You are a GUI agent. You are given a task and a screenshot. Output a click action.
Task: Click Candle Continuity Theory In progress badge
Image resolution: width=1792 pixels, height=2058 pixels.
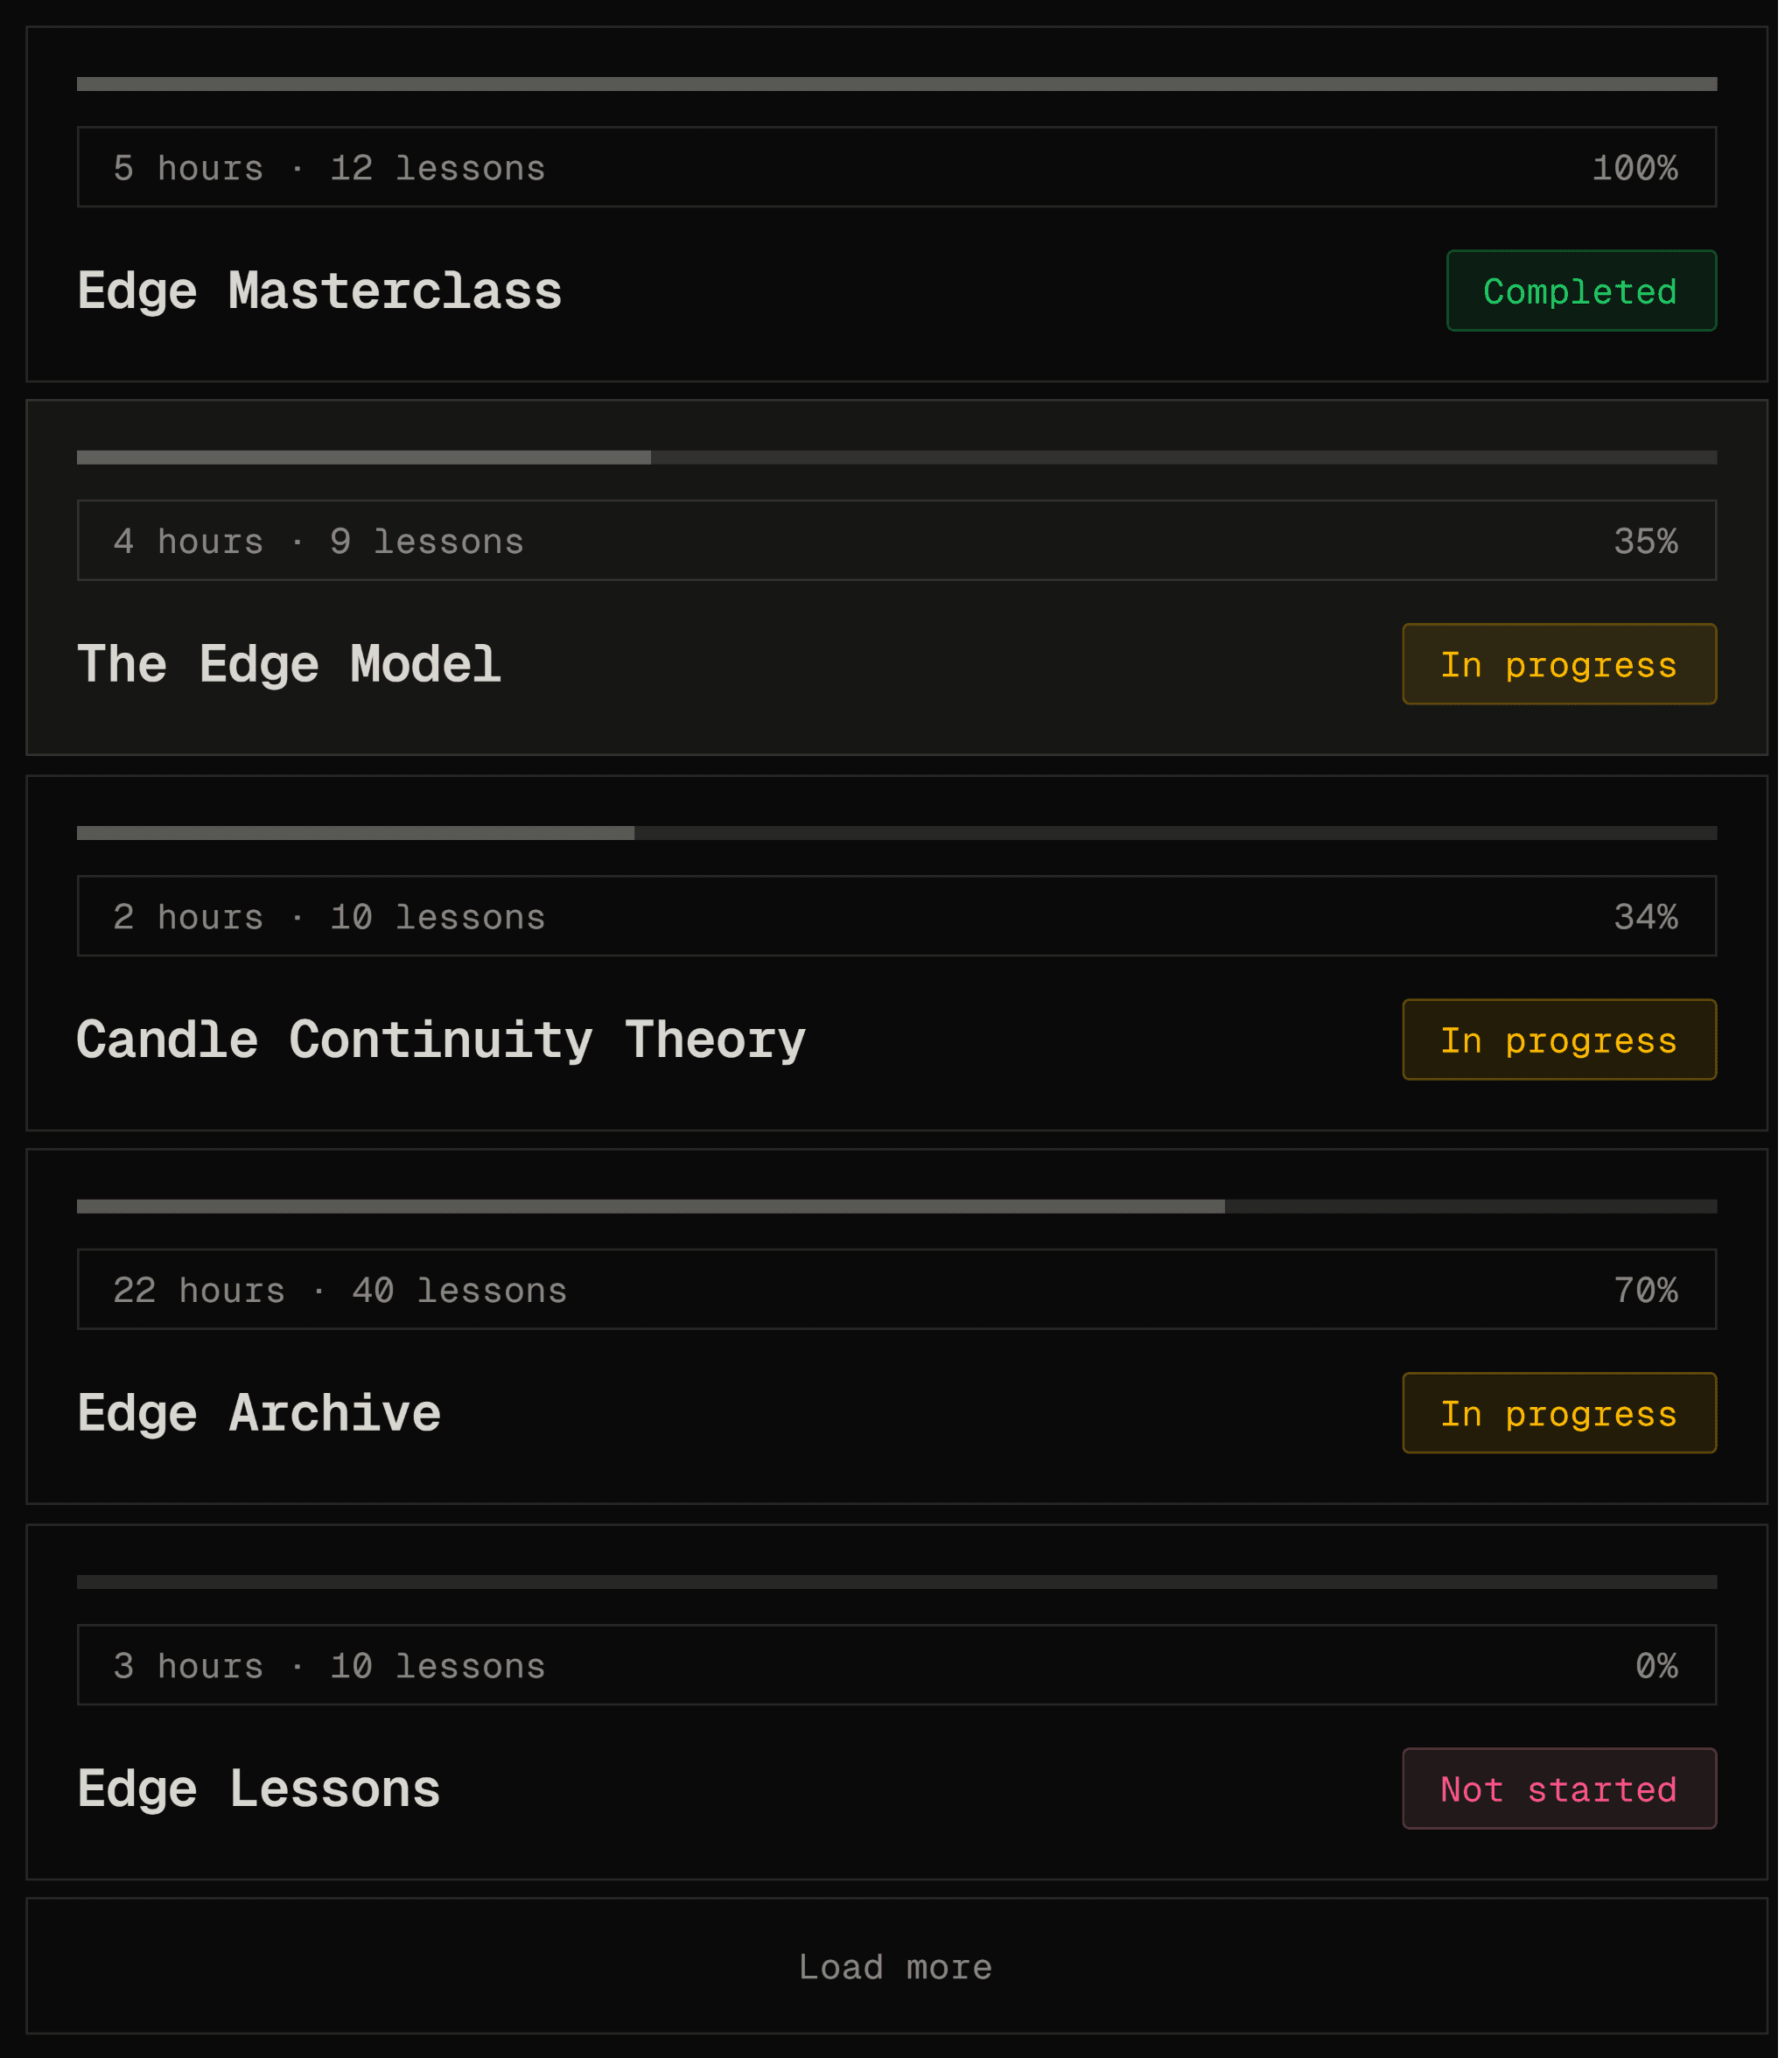[x=1572, y=1048]
